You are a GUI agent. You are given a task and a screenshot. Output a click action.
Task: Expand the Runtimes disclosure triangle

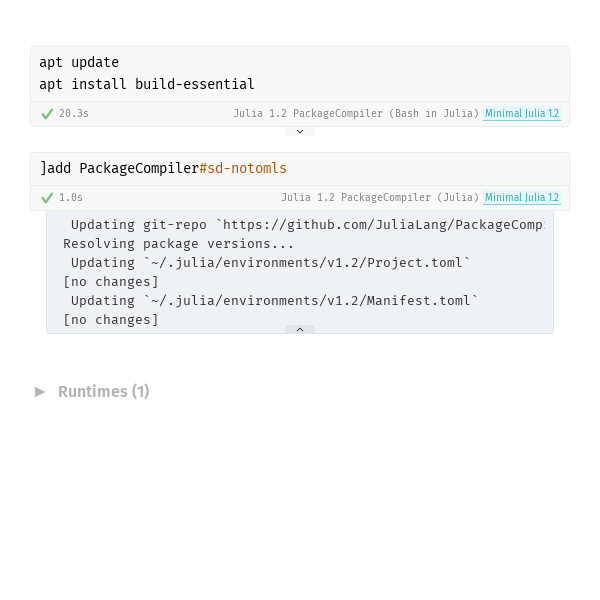tap(40, 392)
